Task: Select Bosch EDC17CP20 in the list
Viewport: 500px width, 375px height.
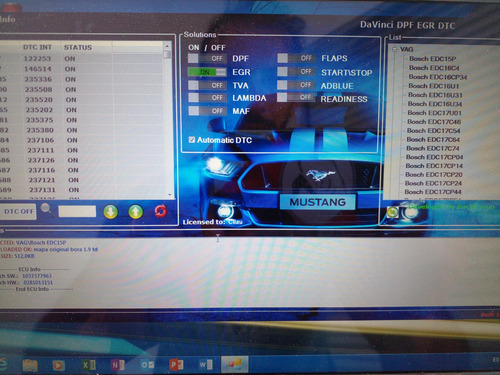Action: click(434, 175)
